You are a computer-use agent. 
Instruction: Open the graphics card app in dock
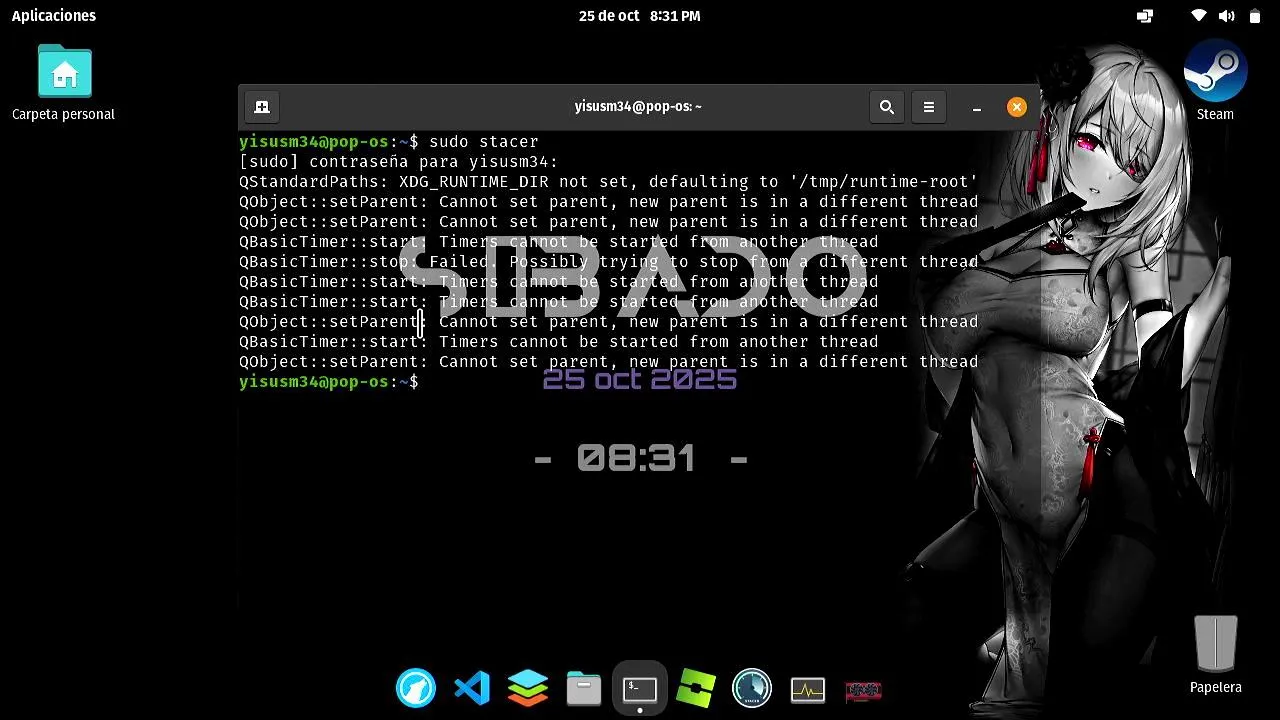[864, 690]
